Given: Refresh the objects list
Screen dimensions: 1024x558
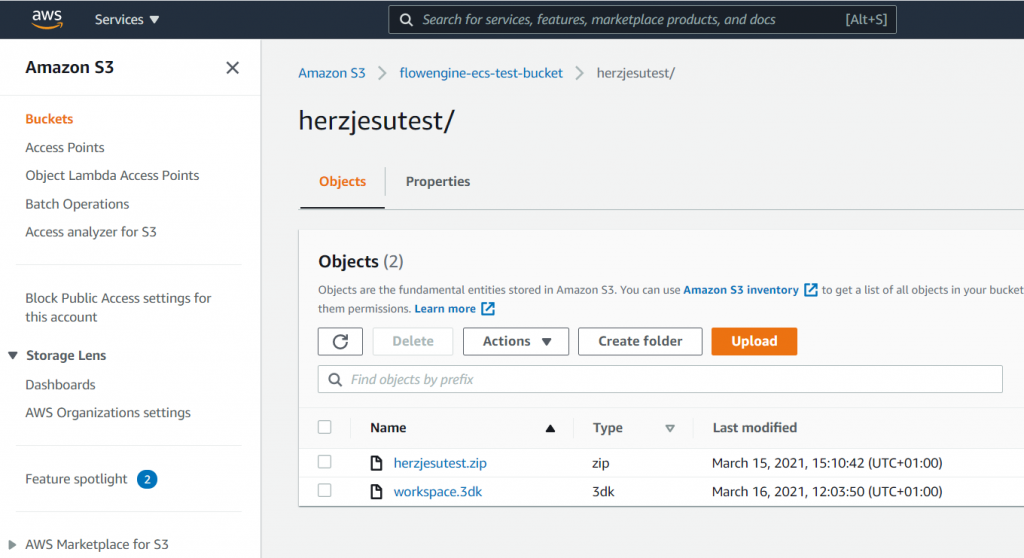Looking at the screenshot, I should (x=340, y=342).
